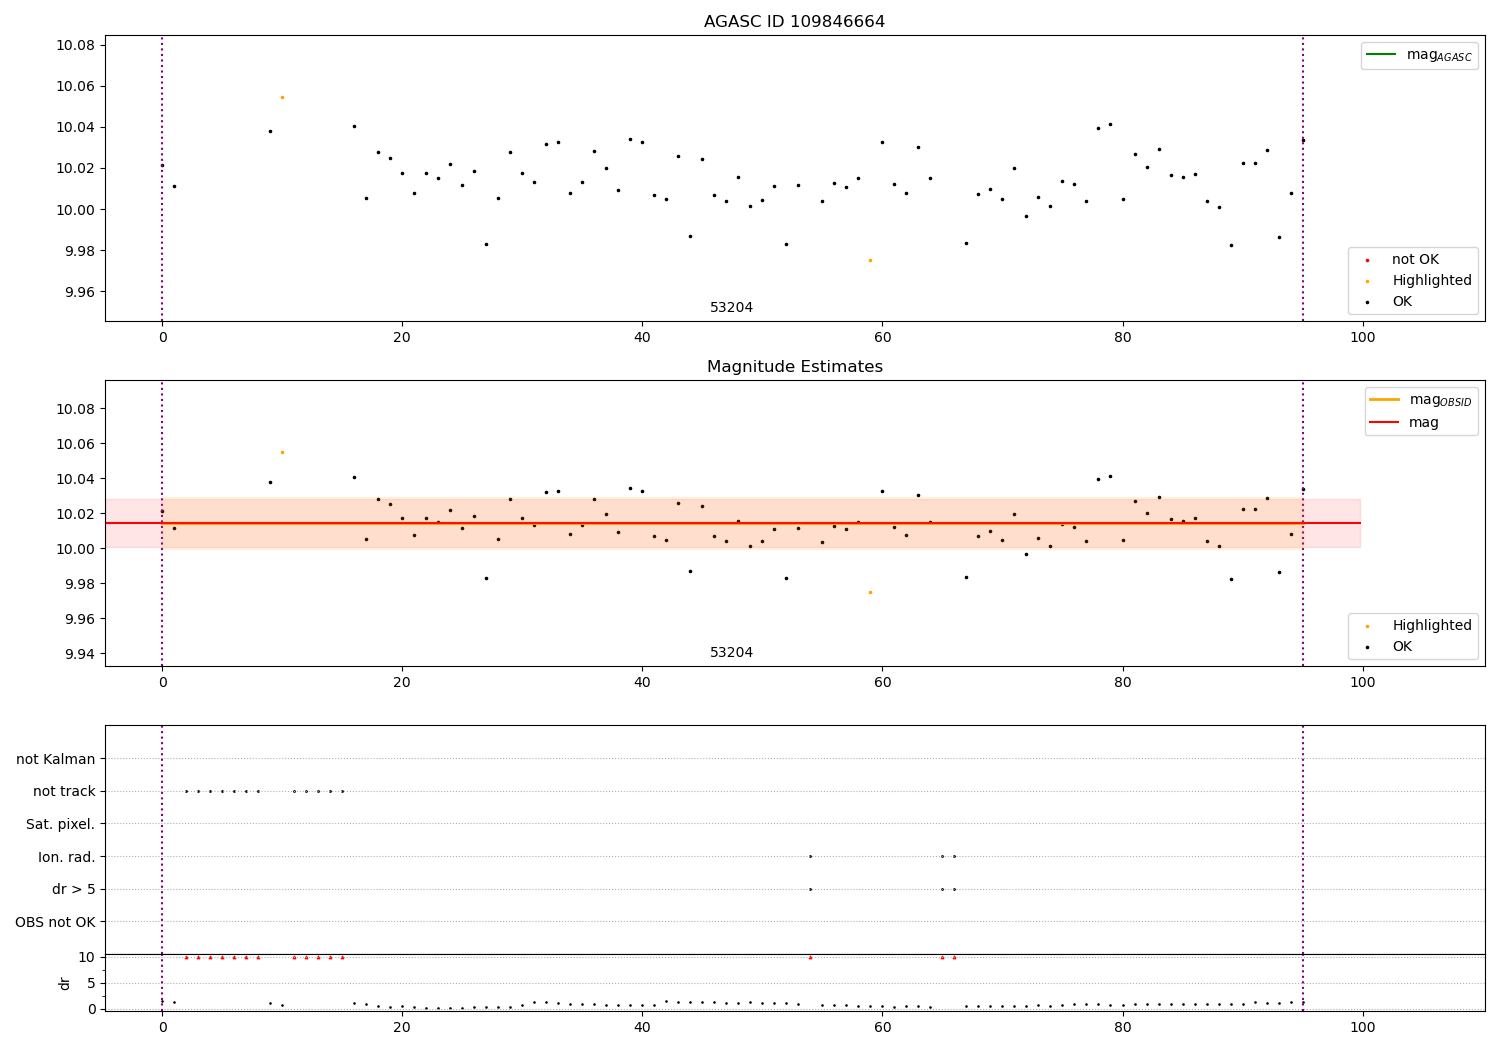Click the red marker beside "not OK" legend entry
The image size is (1500, 1050).
(1367, 261)
